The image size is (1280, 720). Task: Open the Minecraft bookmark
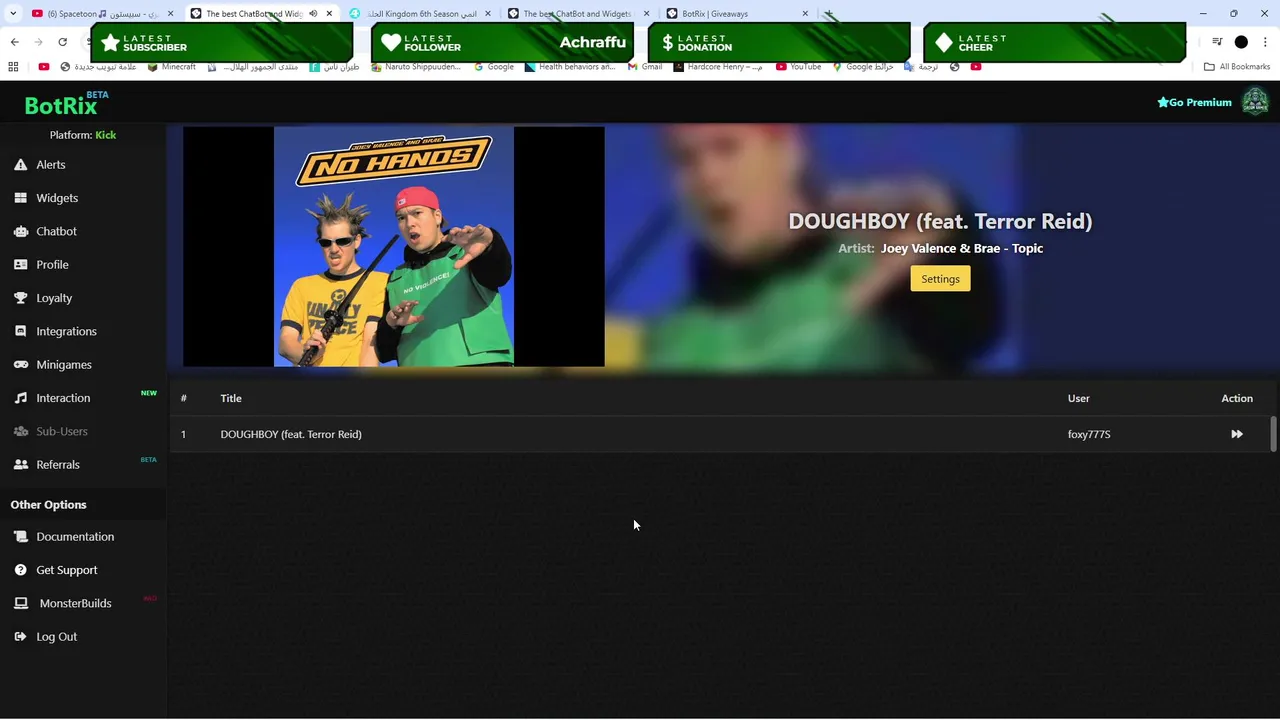pyautogui.click(x=172, y=67)
